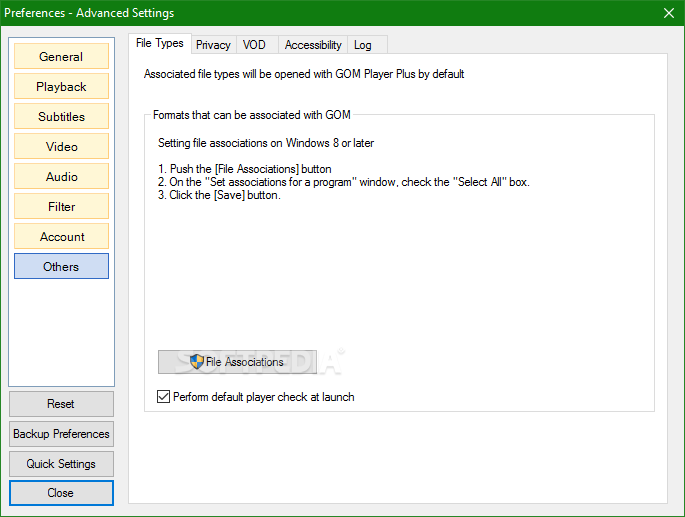
Task: Open Account preferences
Action: (61, 236)
